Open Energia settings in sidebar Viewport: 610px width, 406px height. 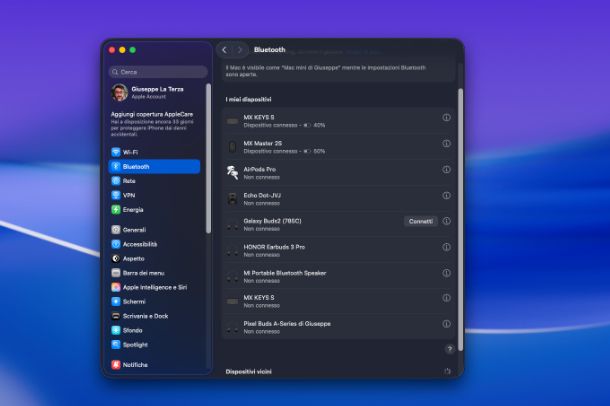(x=154, y=210)
